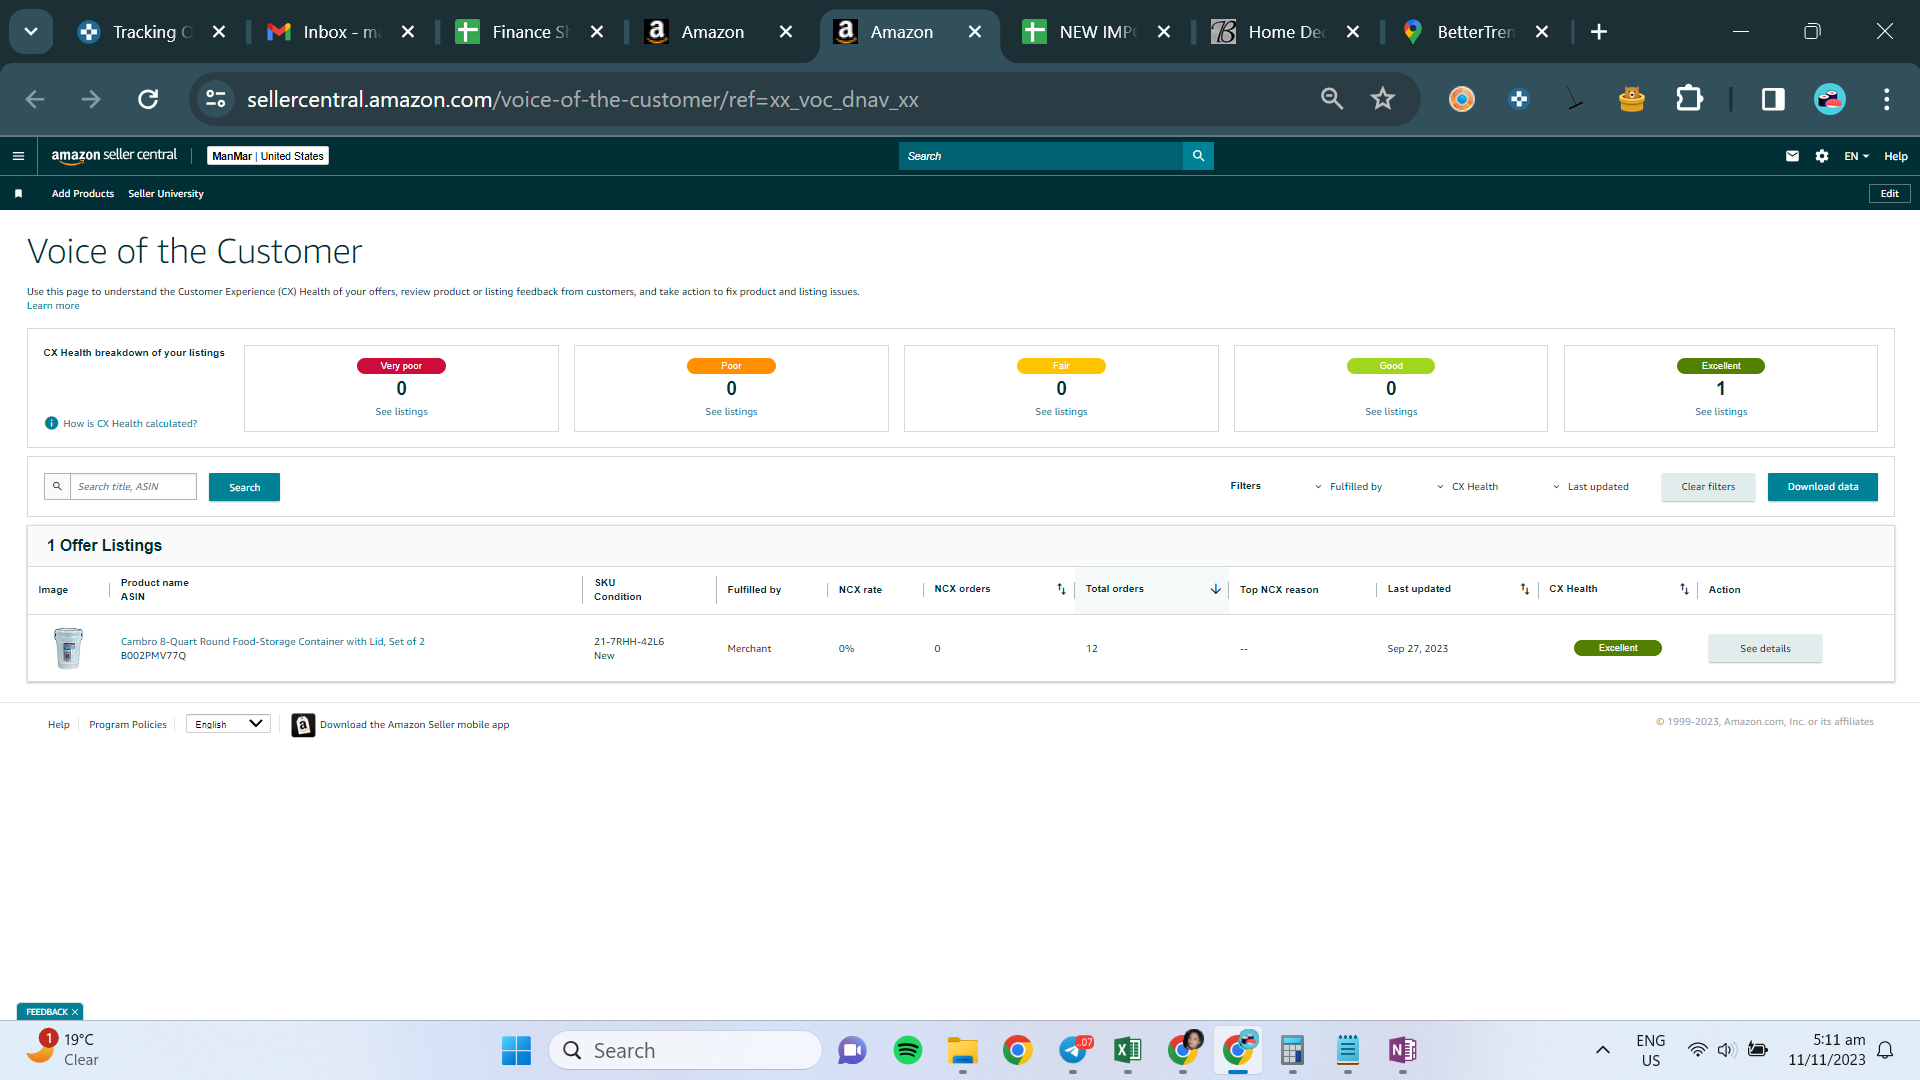The image size is (1920, 1080).
Task: Click the Amazon Seller Central logo
Action: tap(114, 155)
